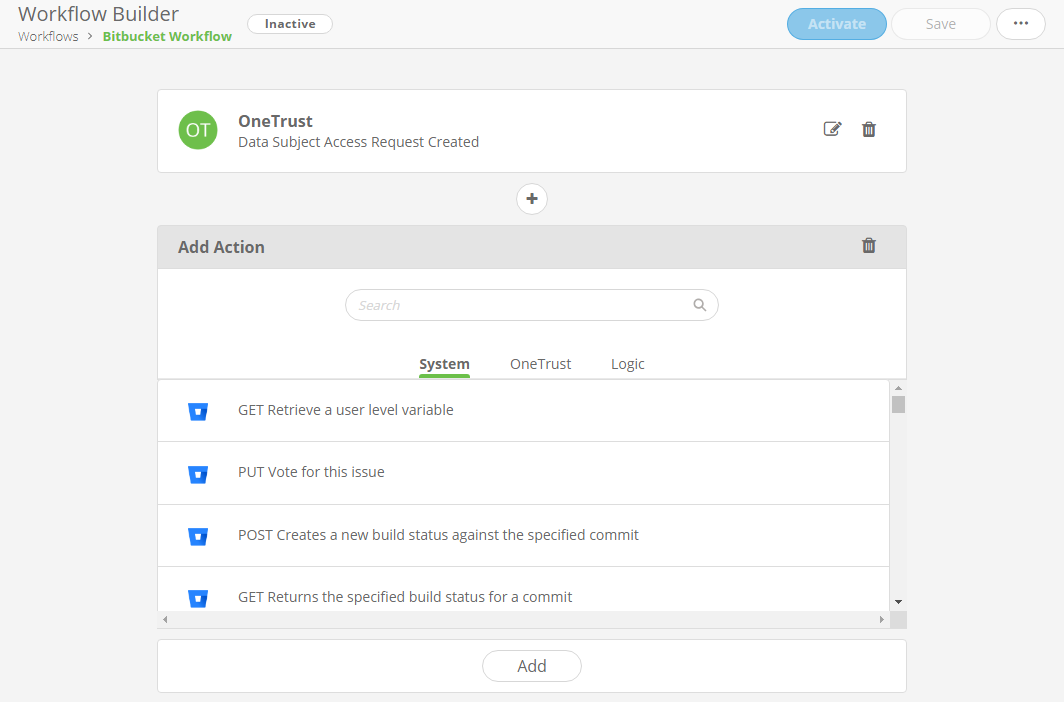The height and width of the screenshot is (702, 1064).
Task: Open the edit pencil on the OneTrust trigger
Action: 832,129
